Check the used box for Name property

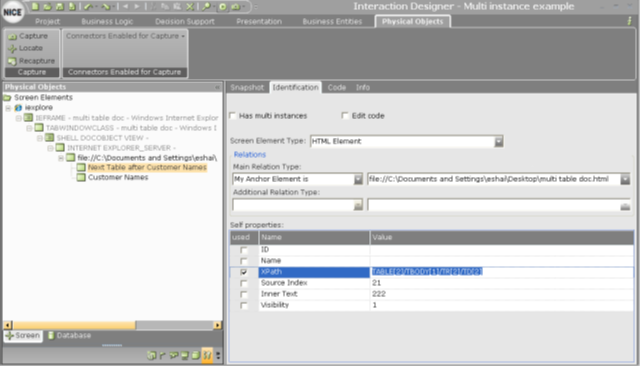tap(244, 261)
